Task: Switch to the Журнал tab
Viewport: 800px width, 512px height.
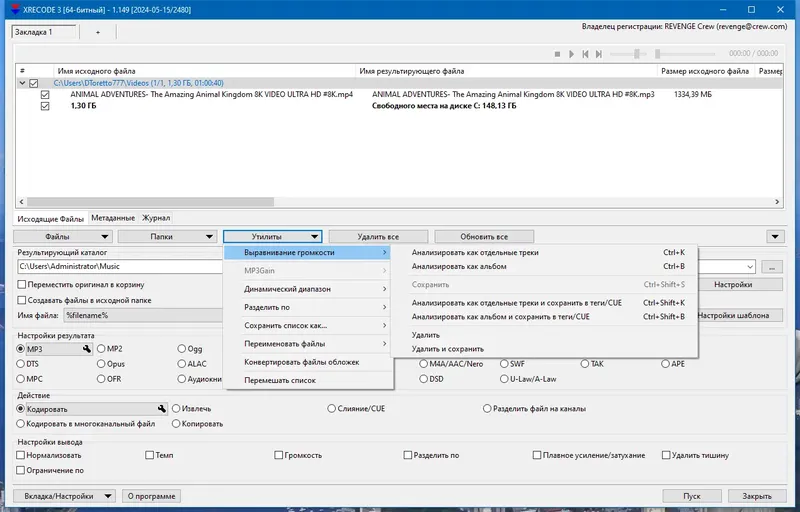Action: (x=156, y=218)
